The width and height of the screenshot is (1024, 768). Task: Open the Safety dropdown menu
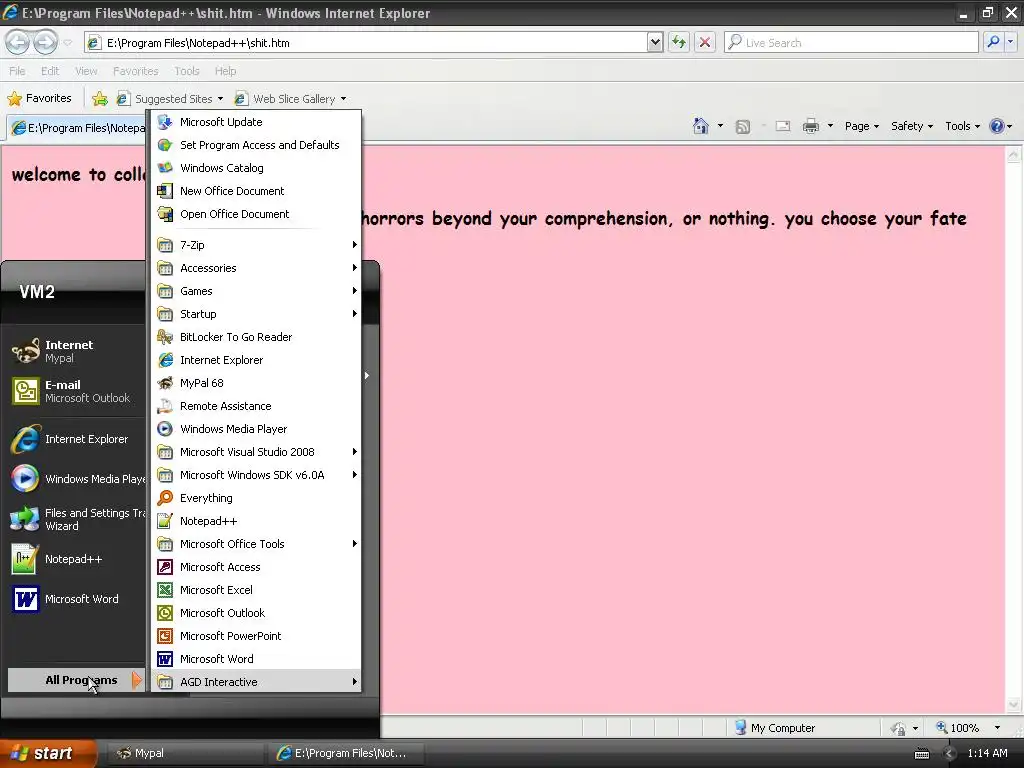tap(912, 126)
